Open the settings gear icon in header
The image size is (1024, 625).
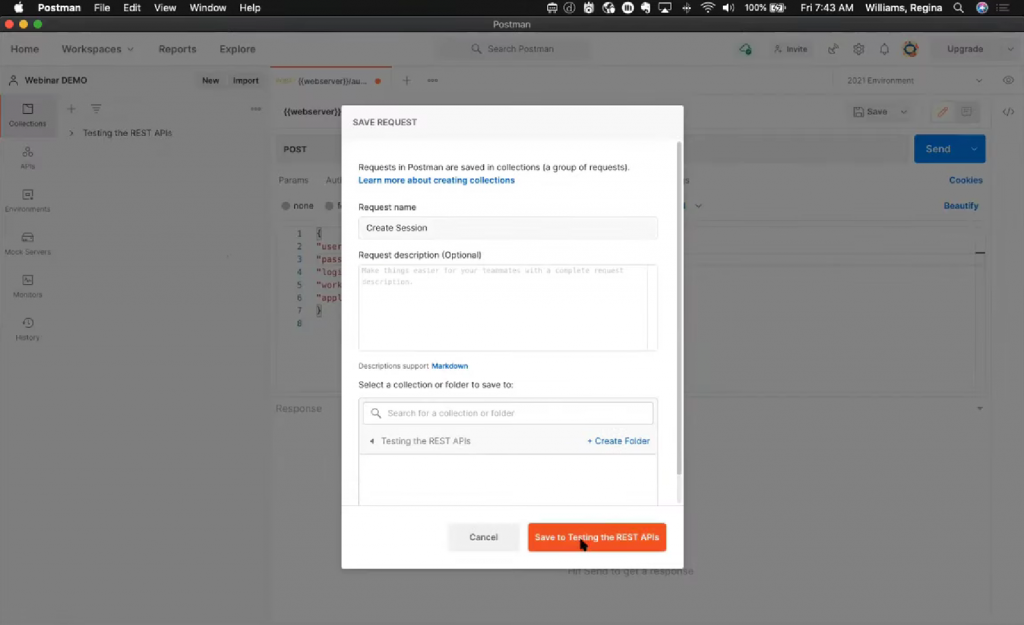859,49
